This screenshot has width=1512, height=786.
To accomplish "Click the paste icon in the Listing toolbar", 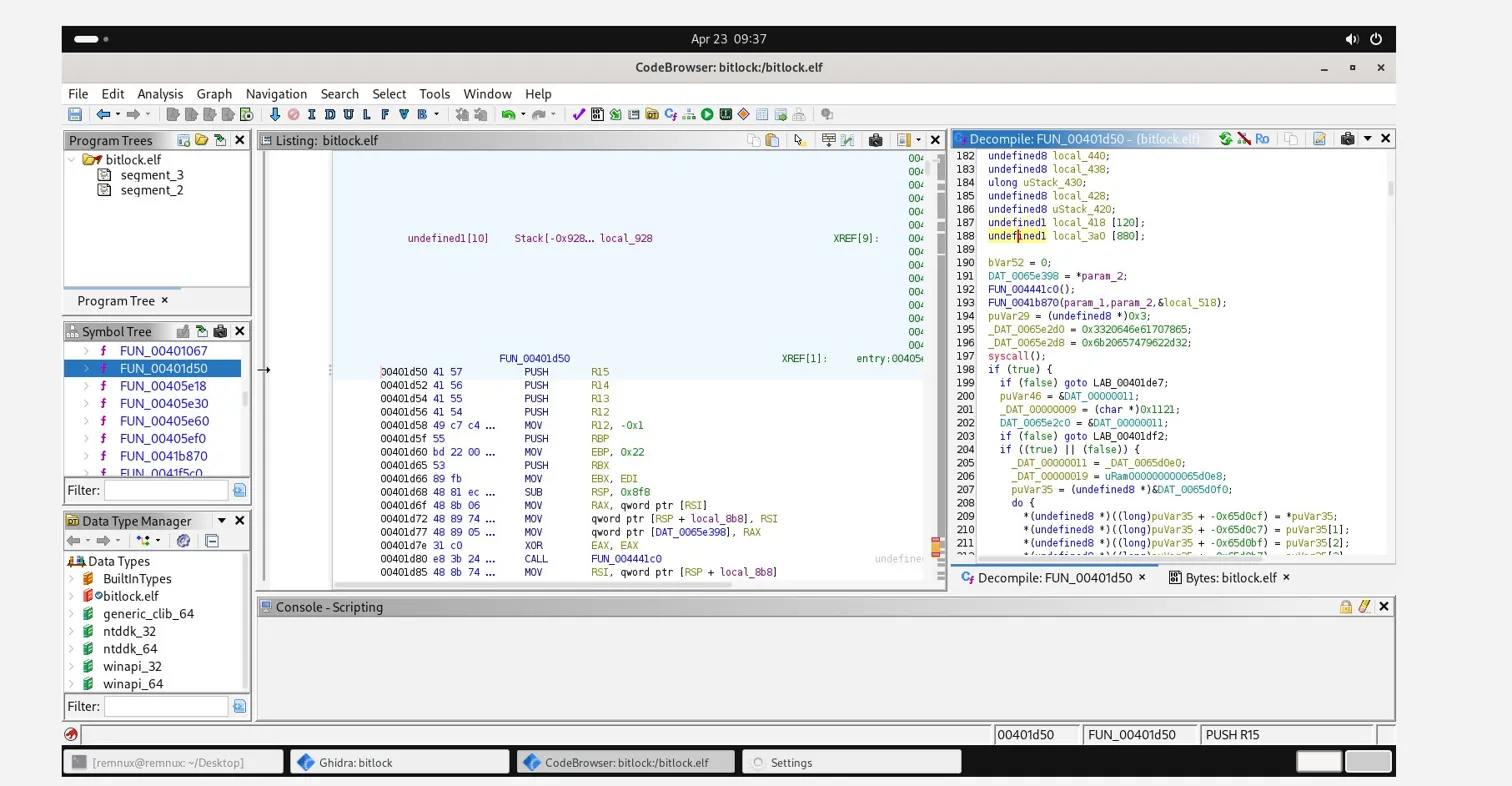I will click(x=771, y=140).
